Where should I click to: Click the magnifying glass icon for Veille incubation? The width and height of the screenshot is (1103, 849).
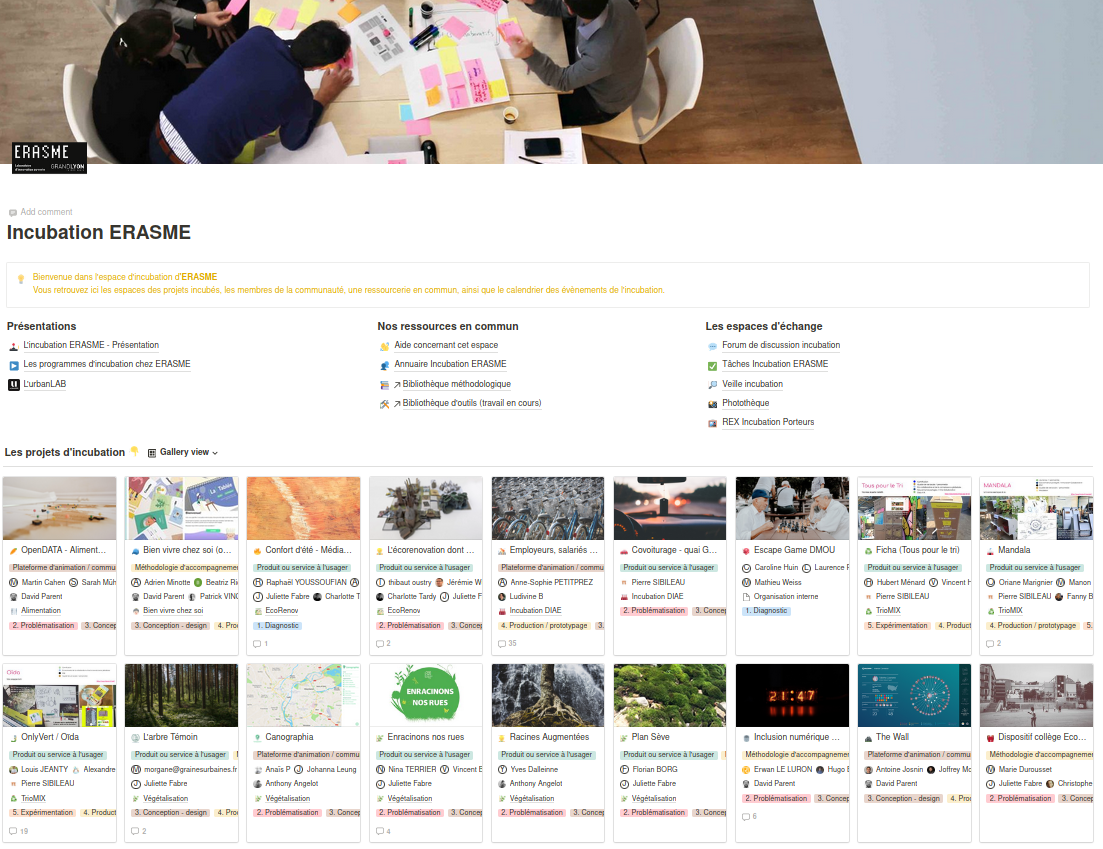coord(712,384)
